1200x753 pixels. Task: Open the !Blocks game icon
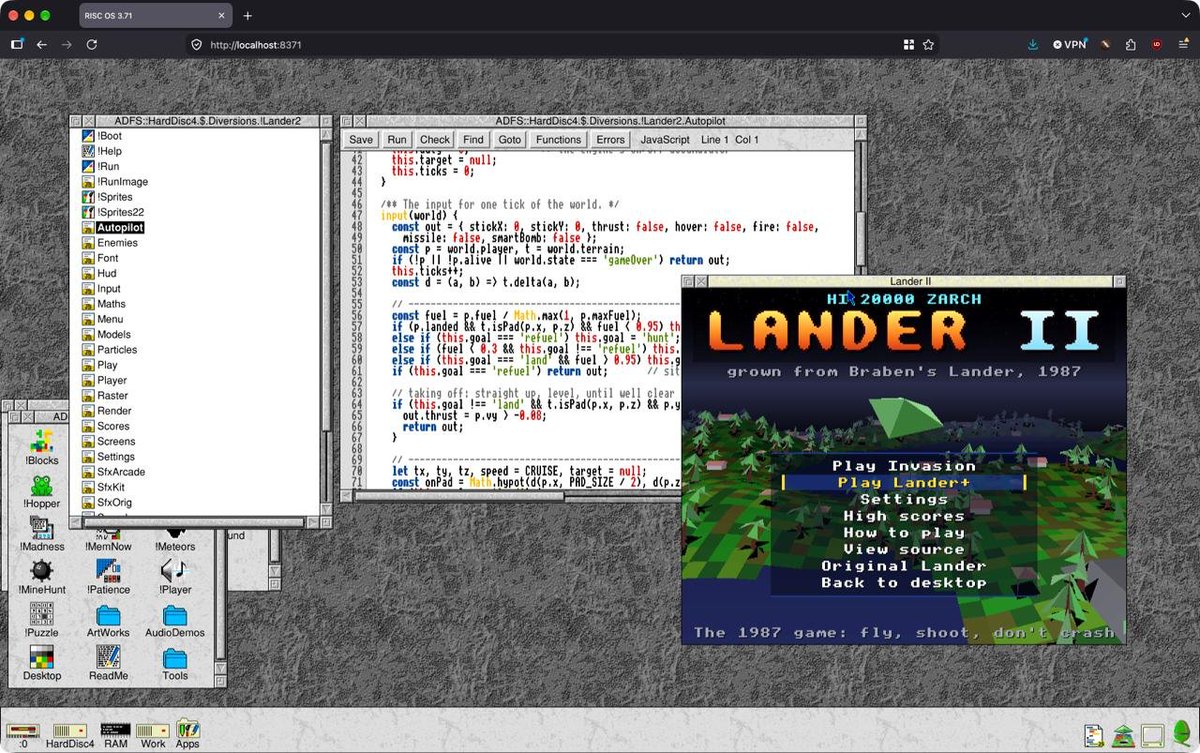tap(42, 446)
